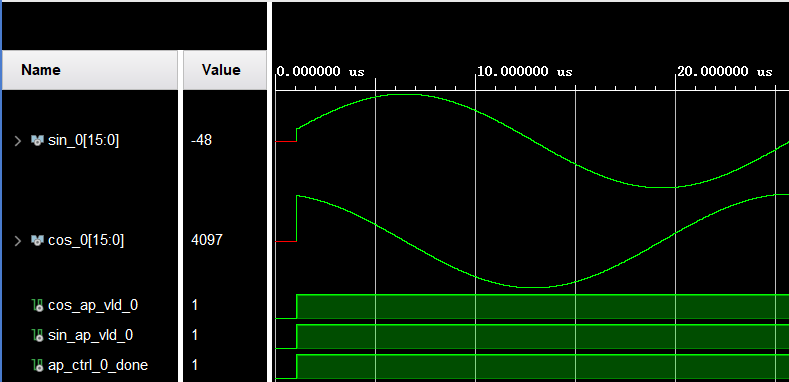Click the 0.000000 us timeline marker
The width and height of the screenshot is (789, 382).
(321, 72)
